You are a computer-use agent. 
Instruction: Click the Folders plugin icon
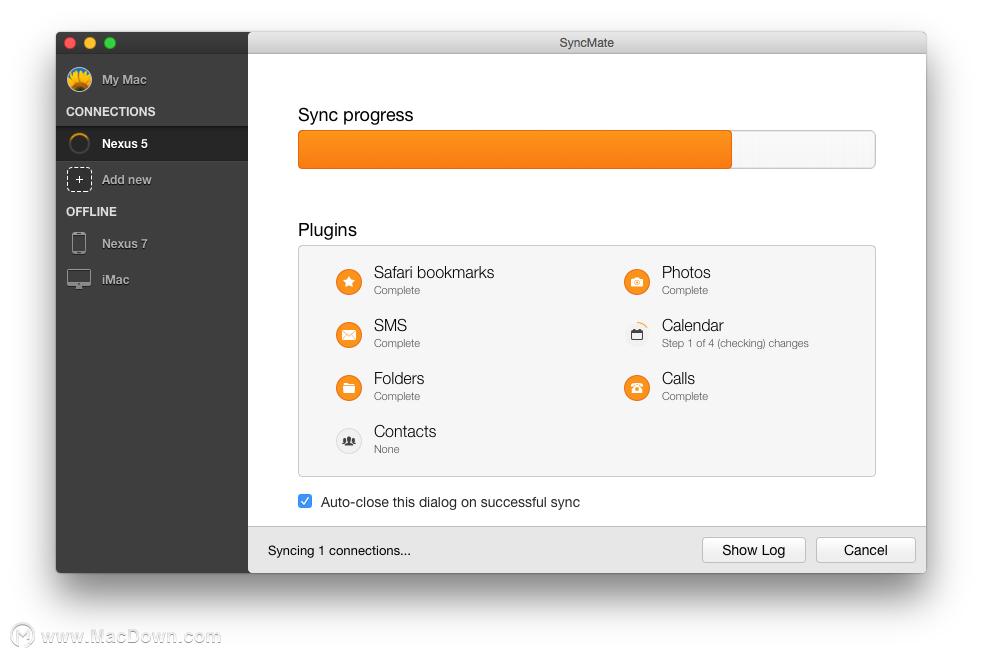349,388
